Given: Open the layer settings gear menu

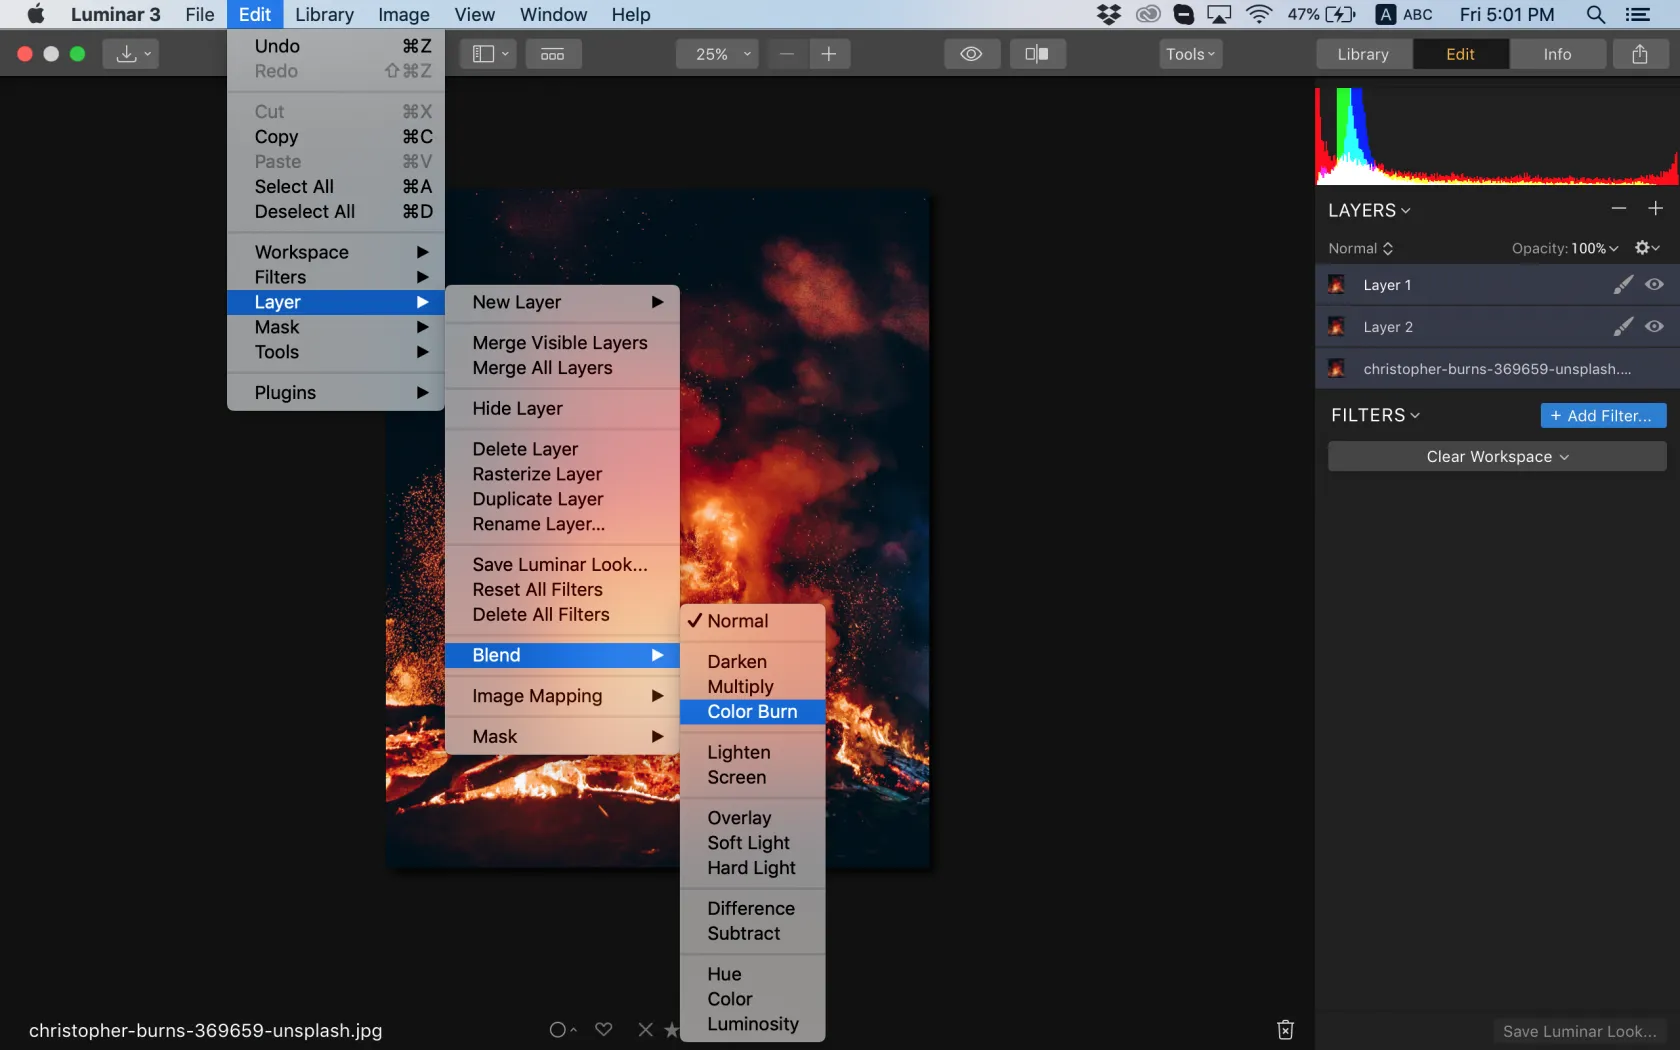Looking at the screenshot, I should (1646, 248).
